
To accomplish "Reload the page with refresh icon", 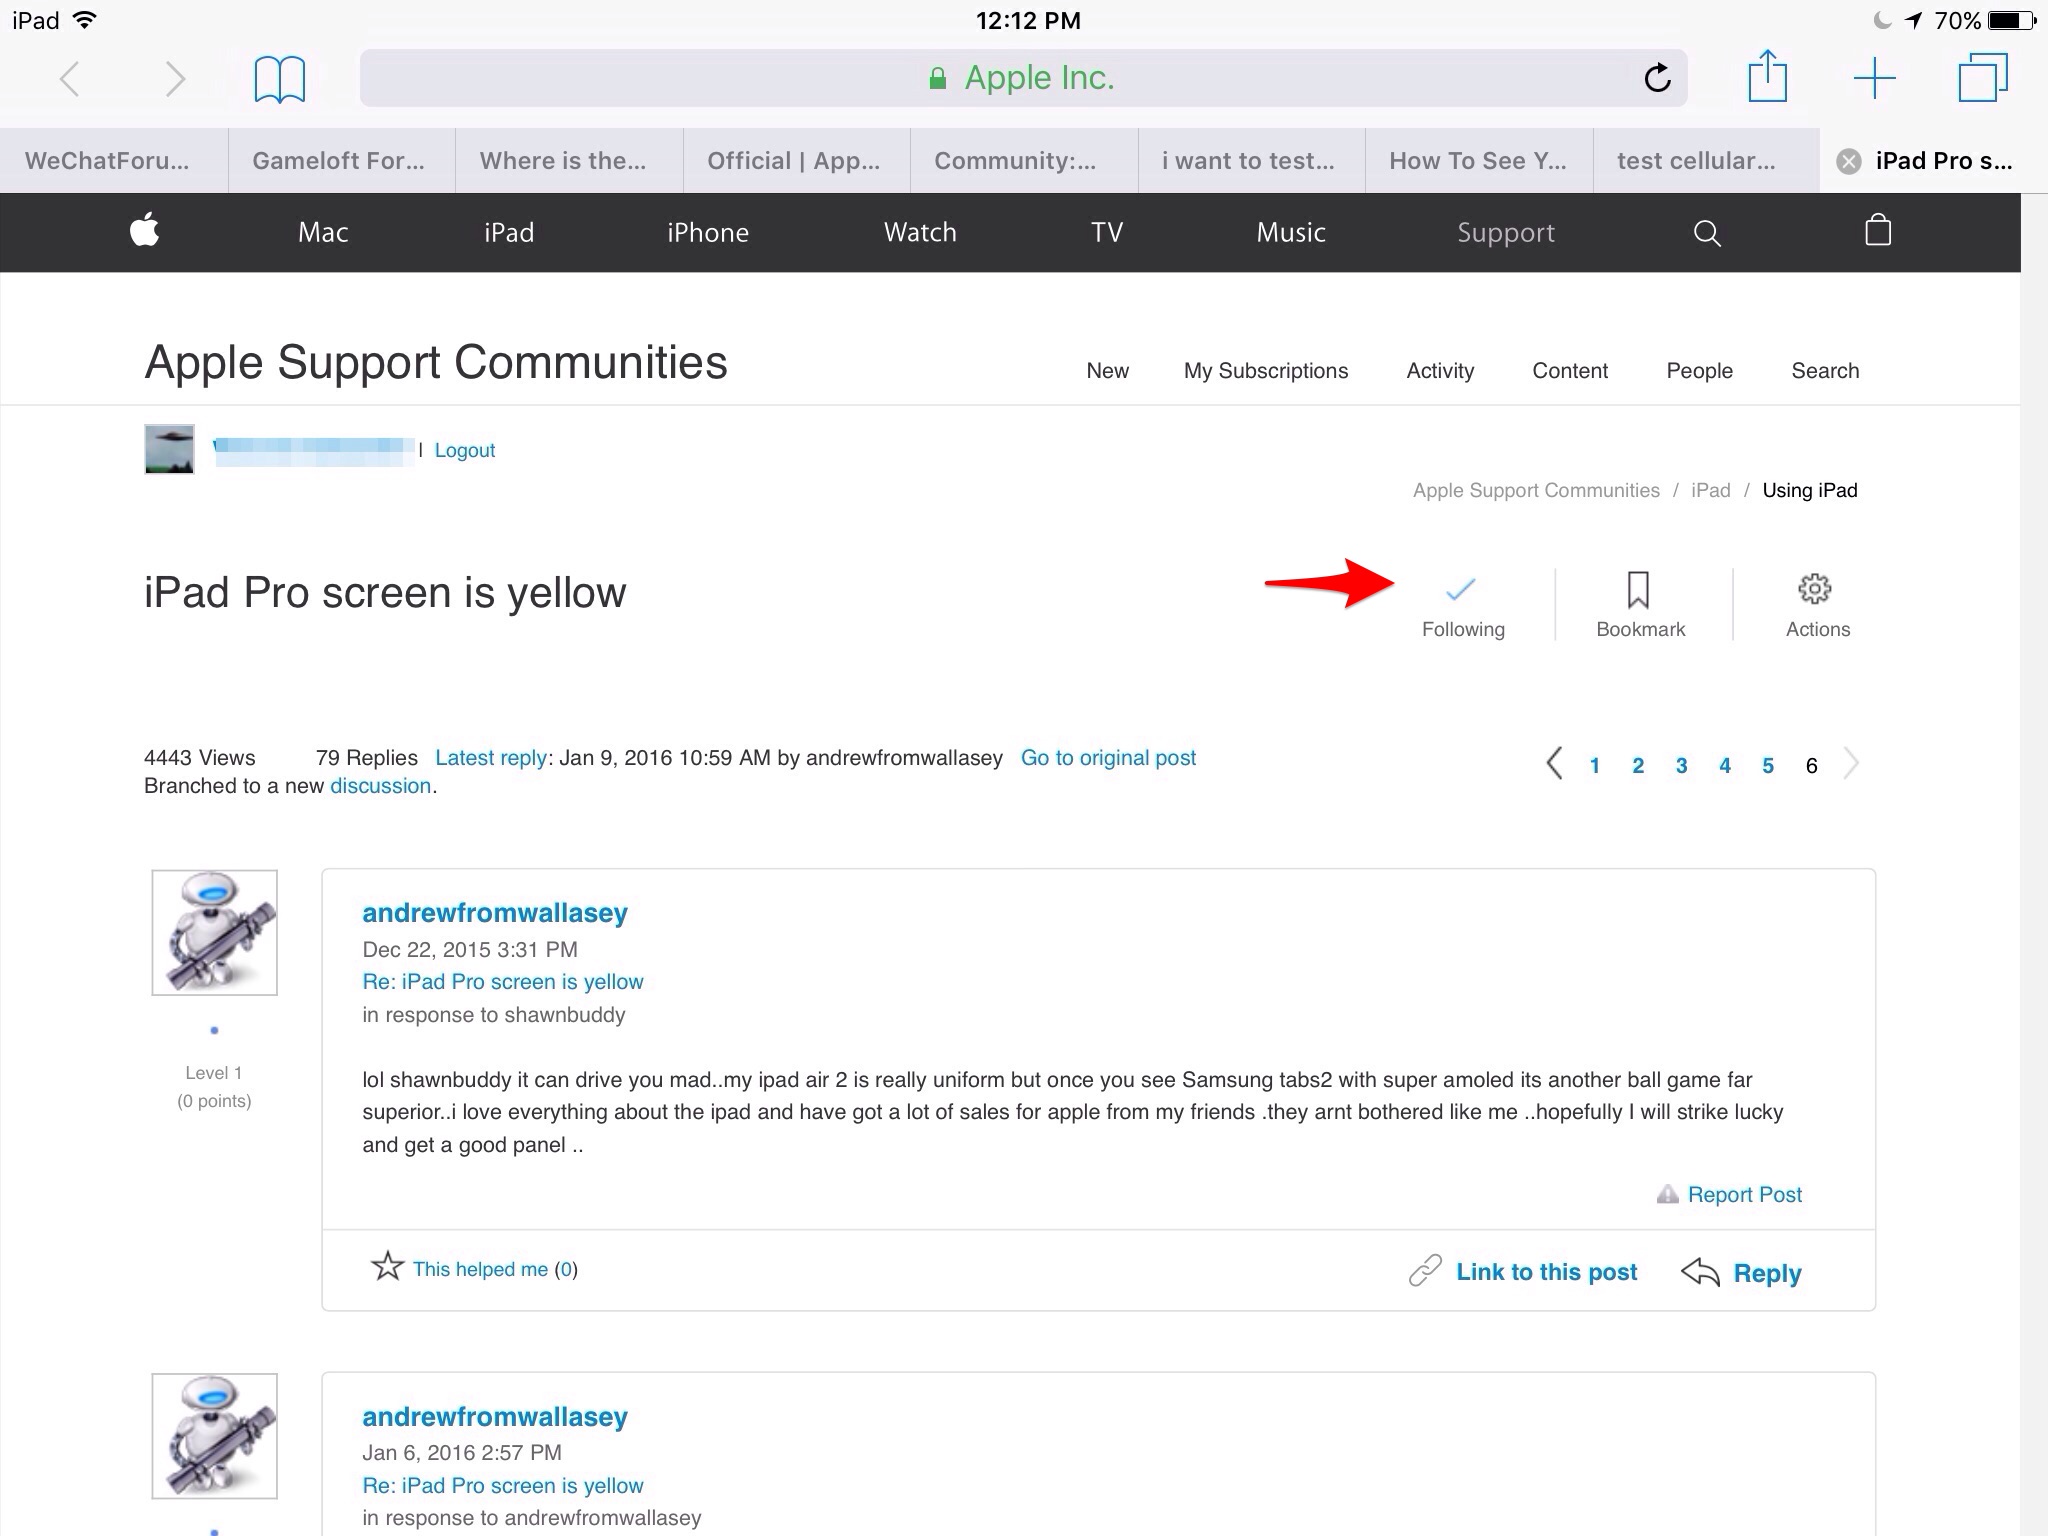I will [1657, 78].
